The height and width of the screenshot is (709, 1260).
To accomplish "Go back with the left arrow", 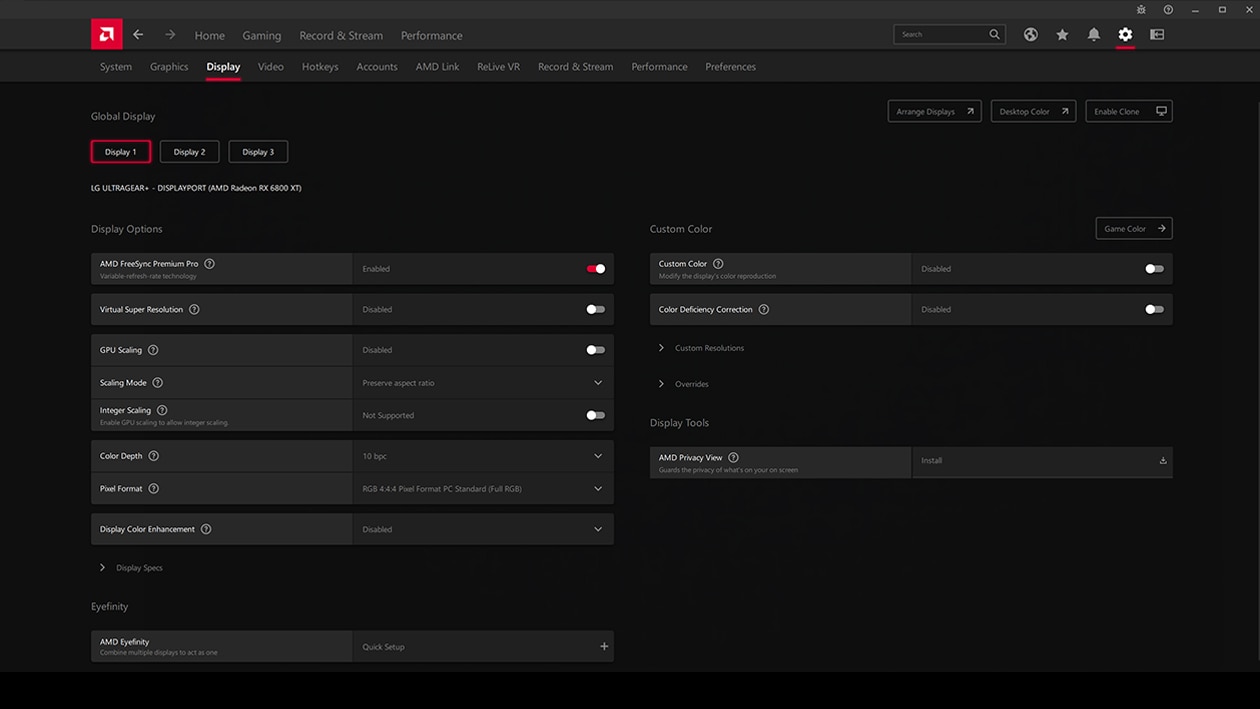I will 138,34.
